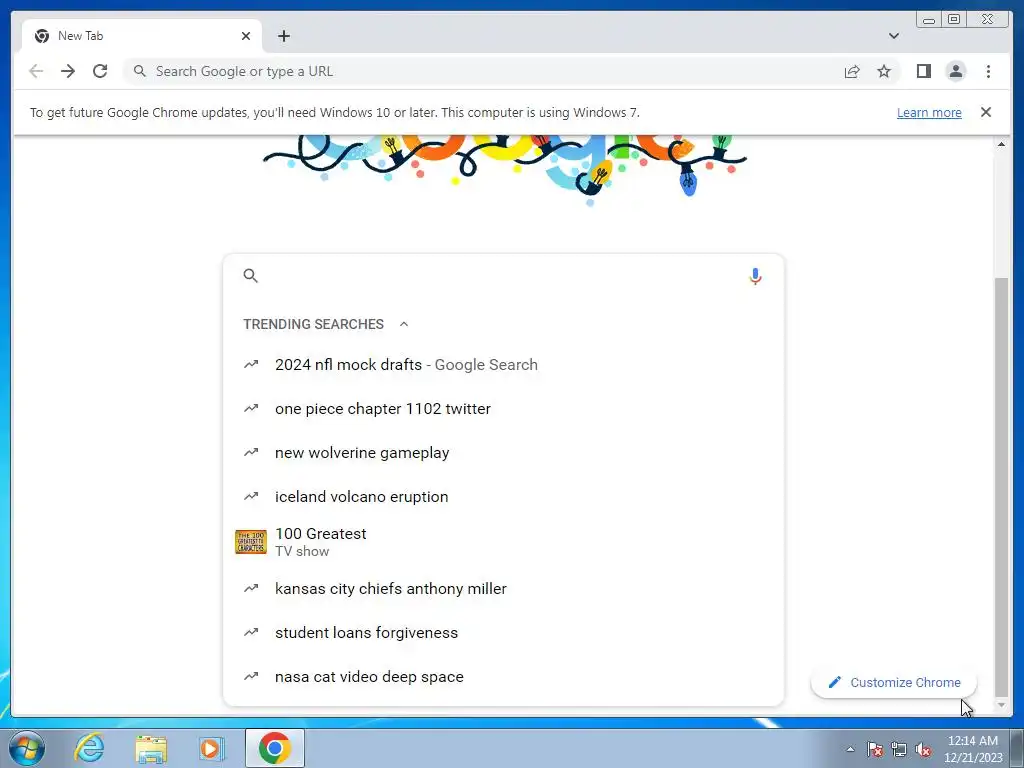
Task: Click the muted volume tray icon
Action: point(923,749)
